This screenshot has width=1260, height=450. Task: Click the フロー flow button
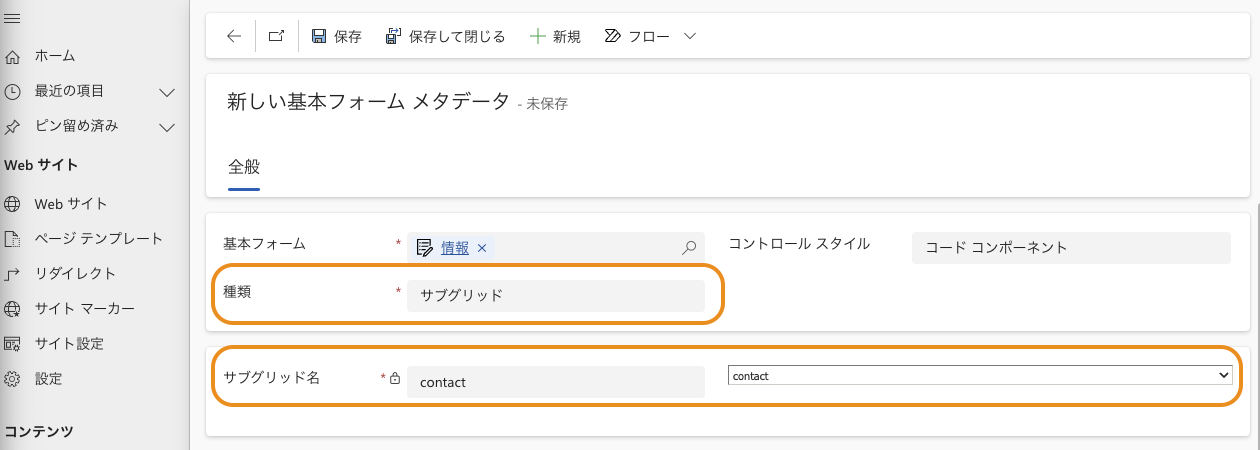pyautogui.click(x=637, y=36)
